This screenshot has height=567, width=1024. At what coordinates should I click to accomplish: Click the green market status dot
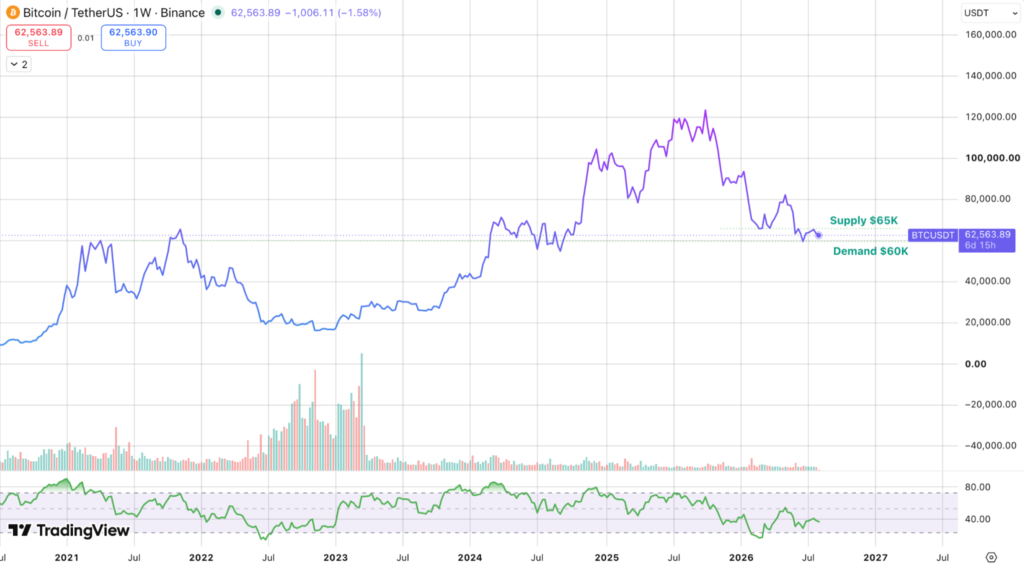(218, 12)
